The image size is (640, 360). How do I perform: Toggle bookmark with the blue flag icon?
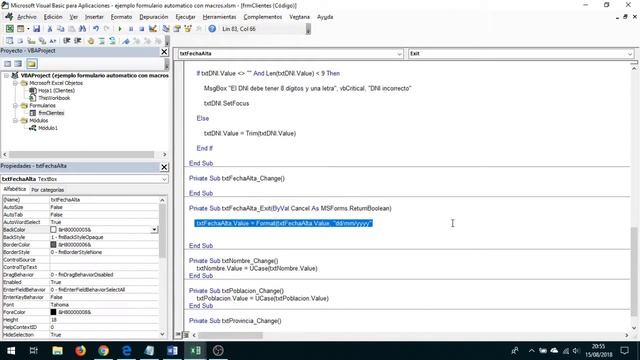click(x=126, y=41)
